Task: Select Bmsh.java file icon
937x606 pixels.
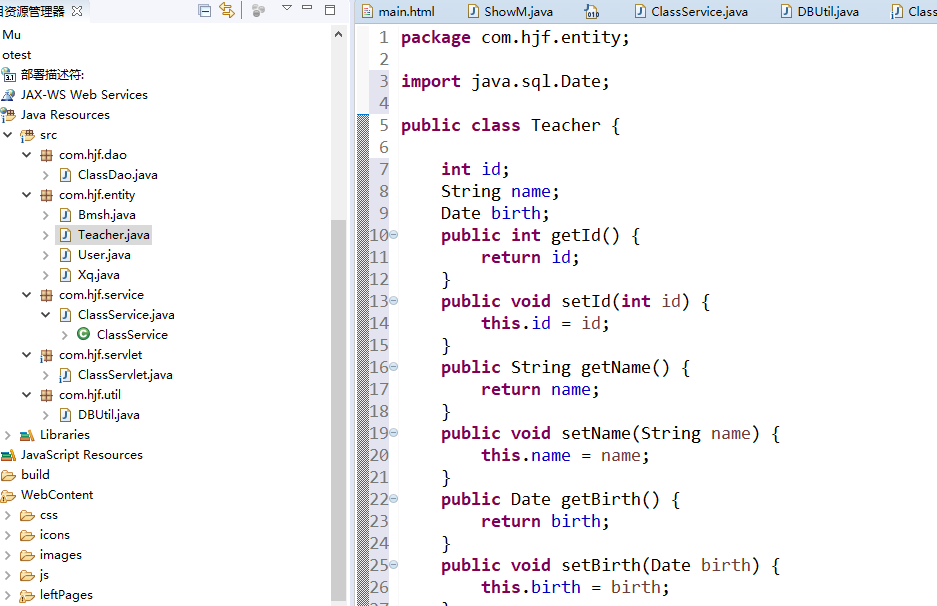Action: pos(66,215)
